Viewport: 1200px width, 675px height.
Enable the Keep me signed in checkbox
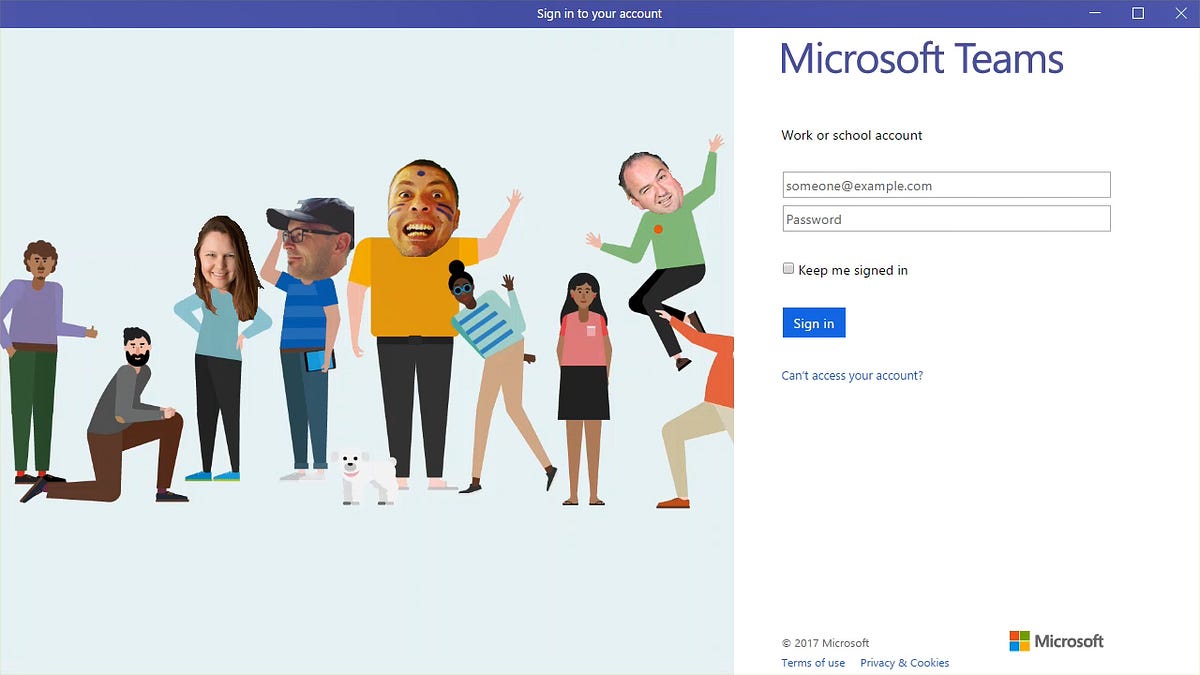click(x=788, y=268)
